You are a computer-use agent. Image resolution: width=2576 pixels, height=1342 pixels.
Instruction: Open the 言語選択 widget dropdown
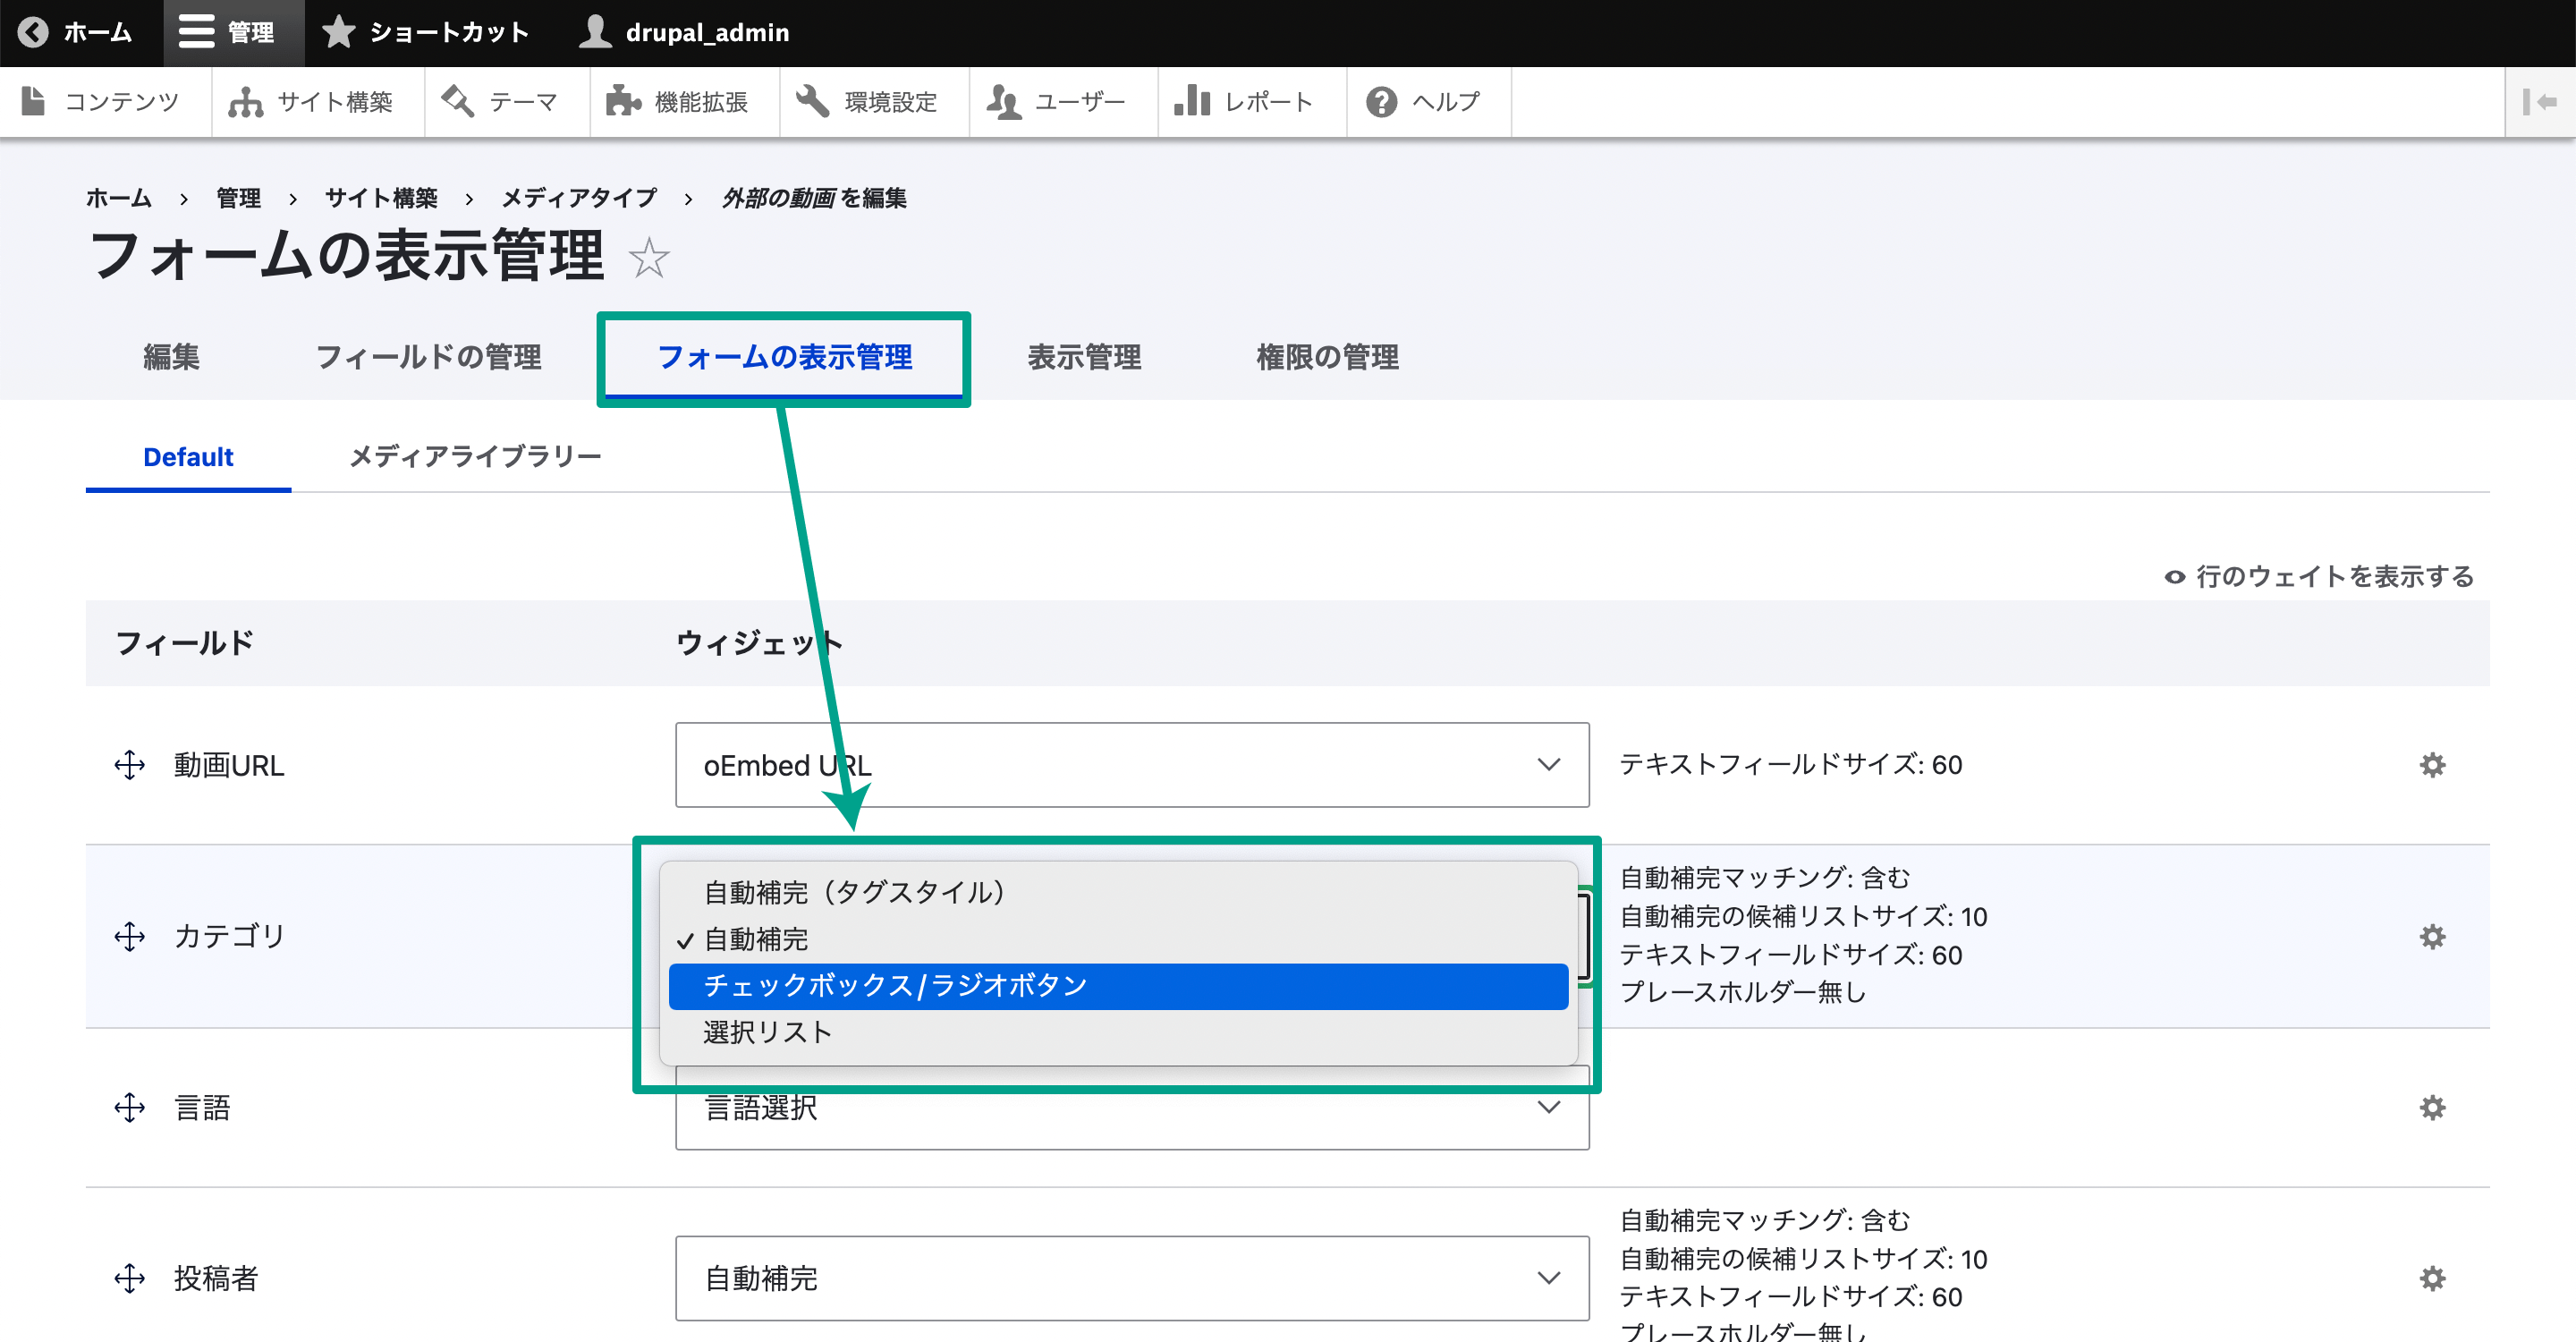click(x=1132, y=1107)
